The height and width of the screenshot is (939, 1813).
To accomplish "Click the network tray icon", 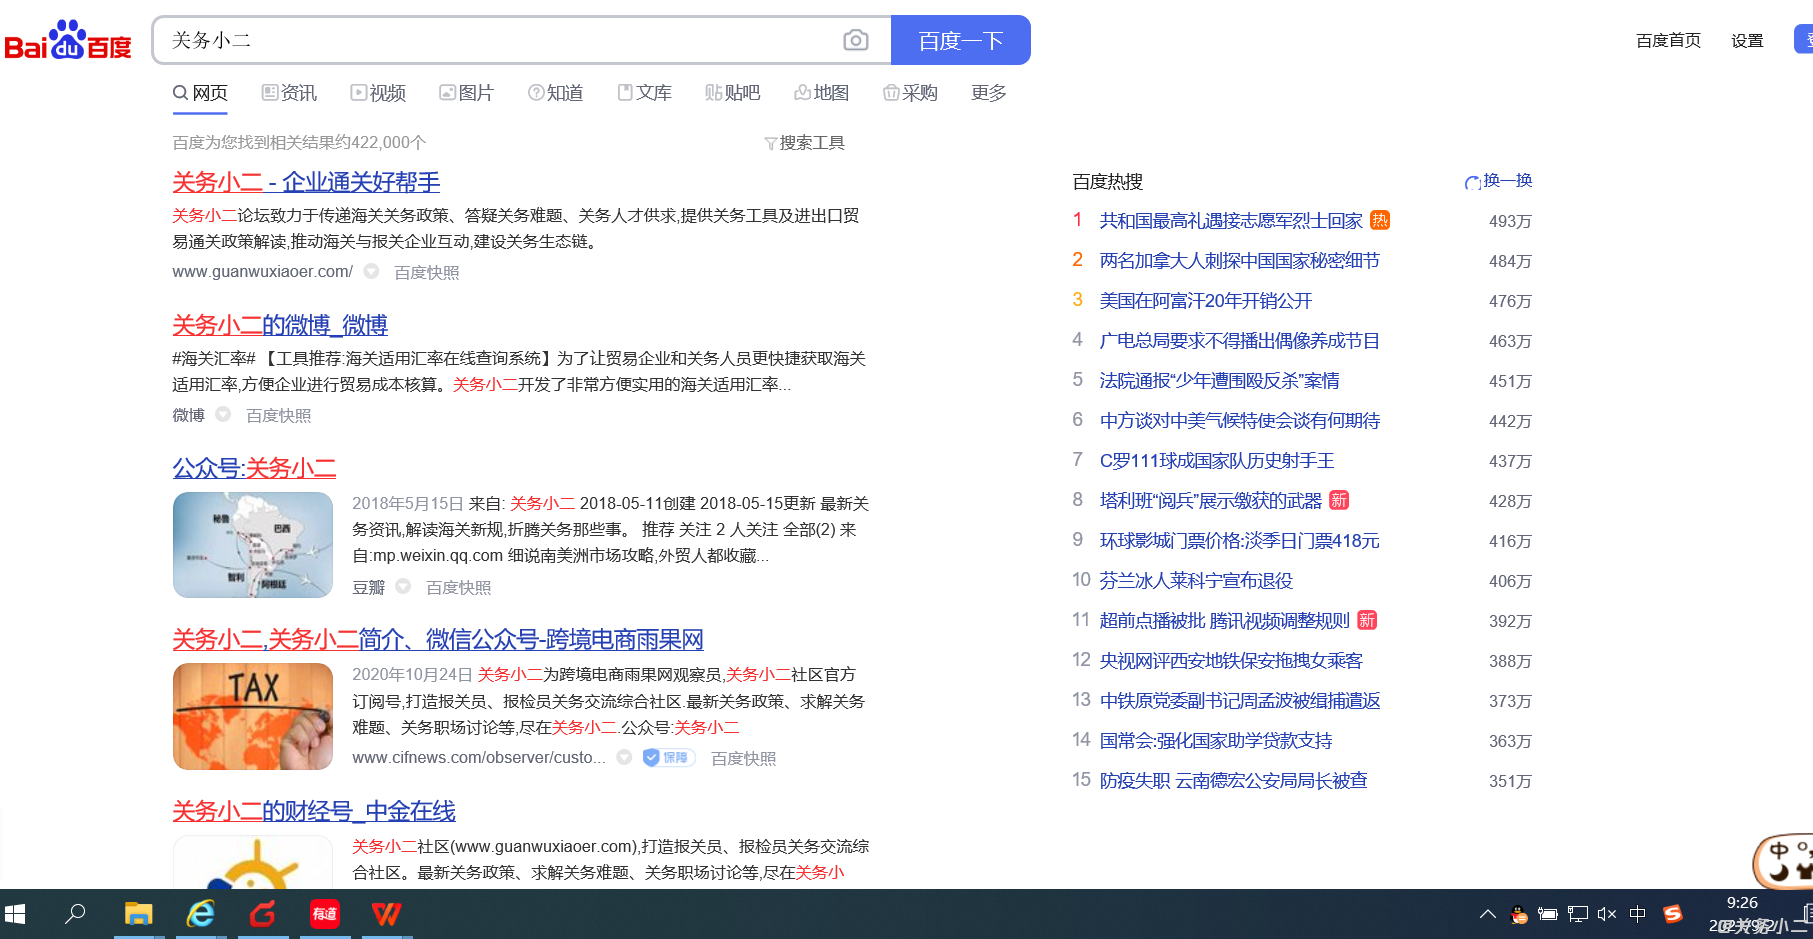I will click(x=1578, y=914).
